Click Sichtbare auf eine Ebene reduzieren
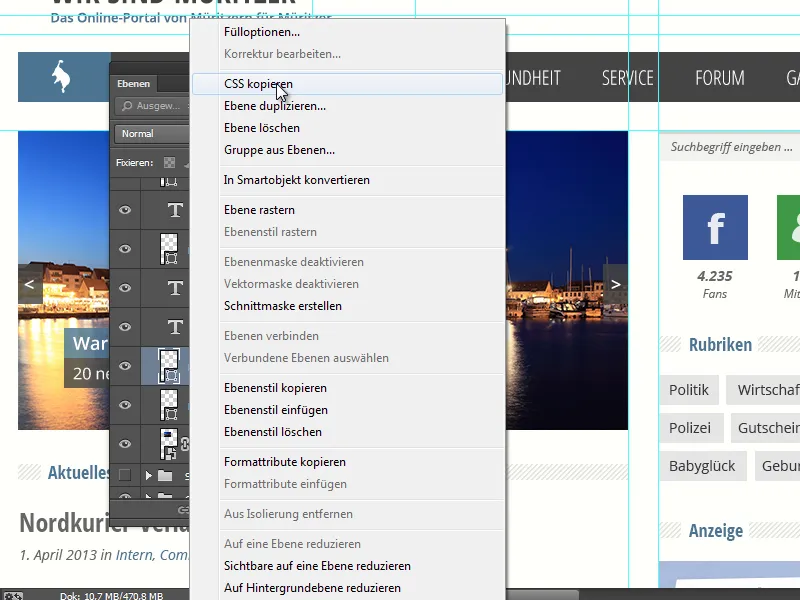The height and width of the screenshot is (600, 800). tap(347, 566)
